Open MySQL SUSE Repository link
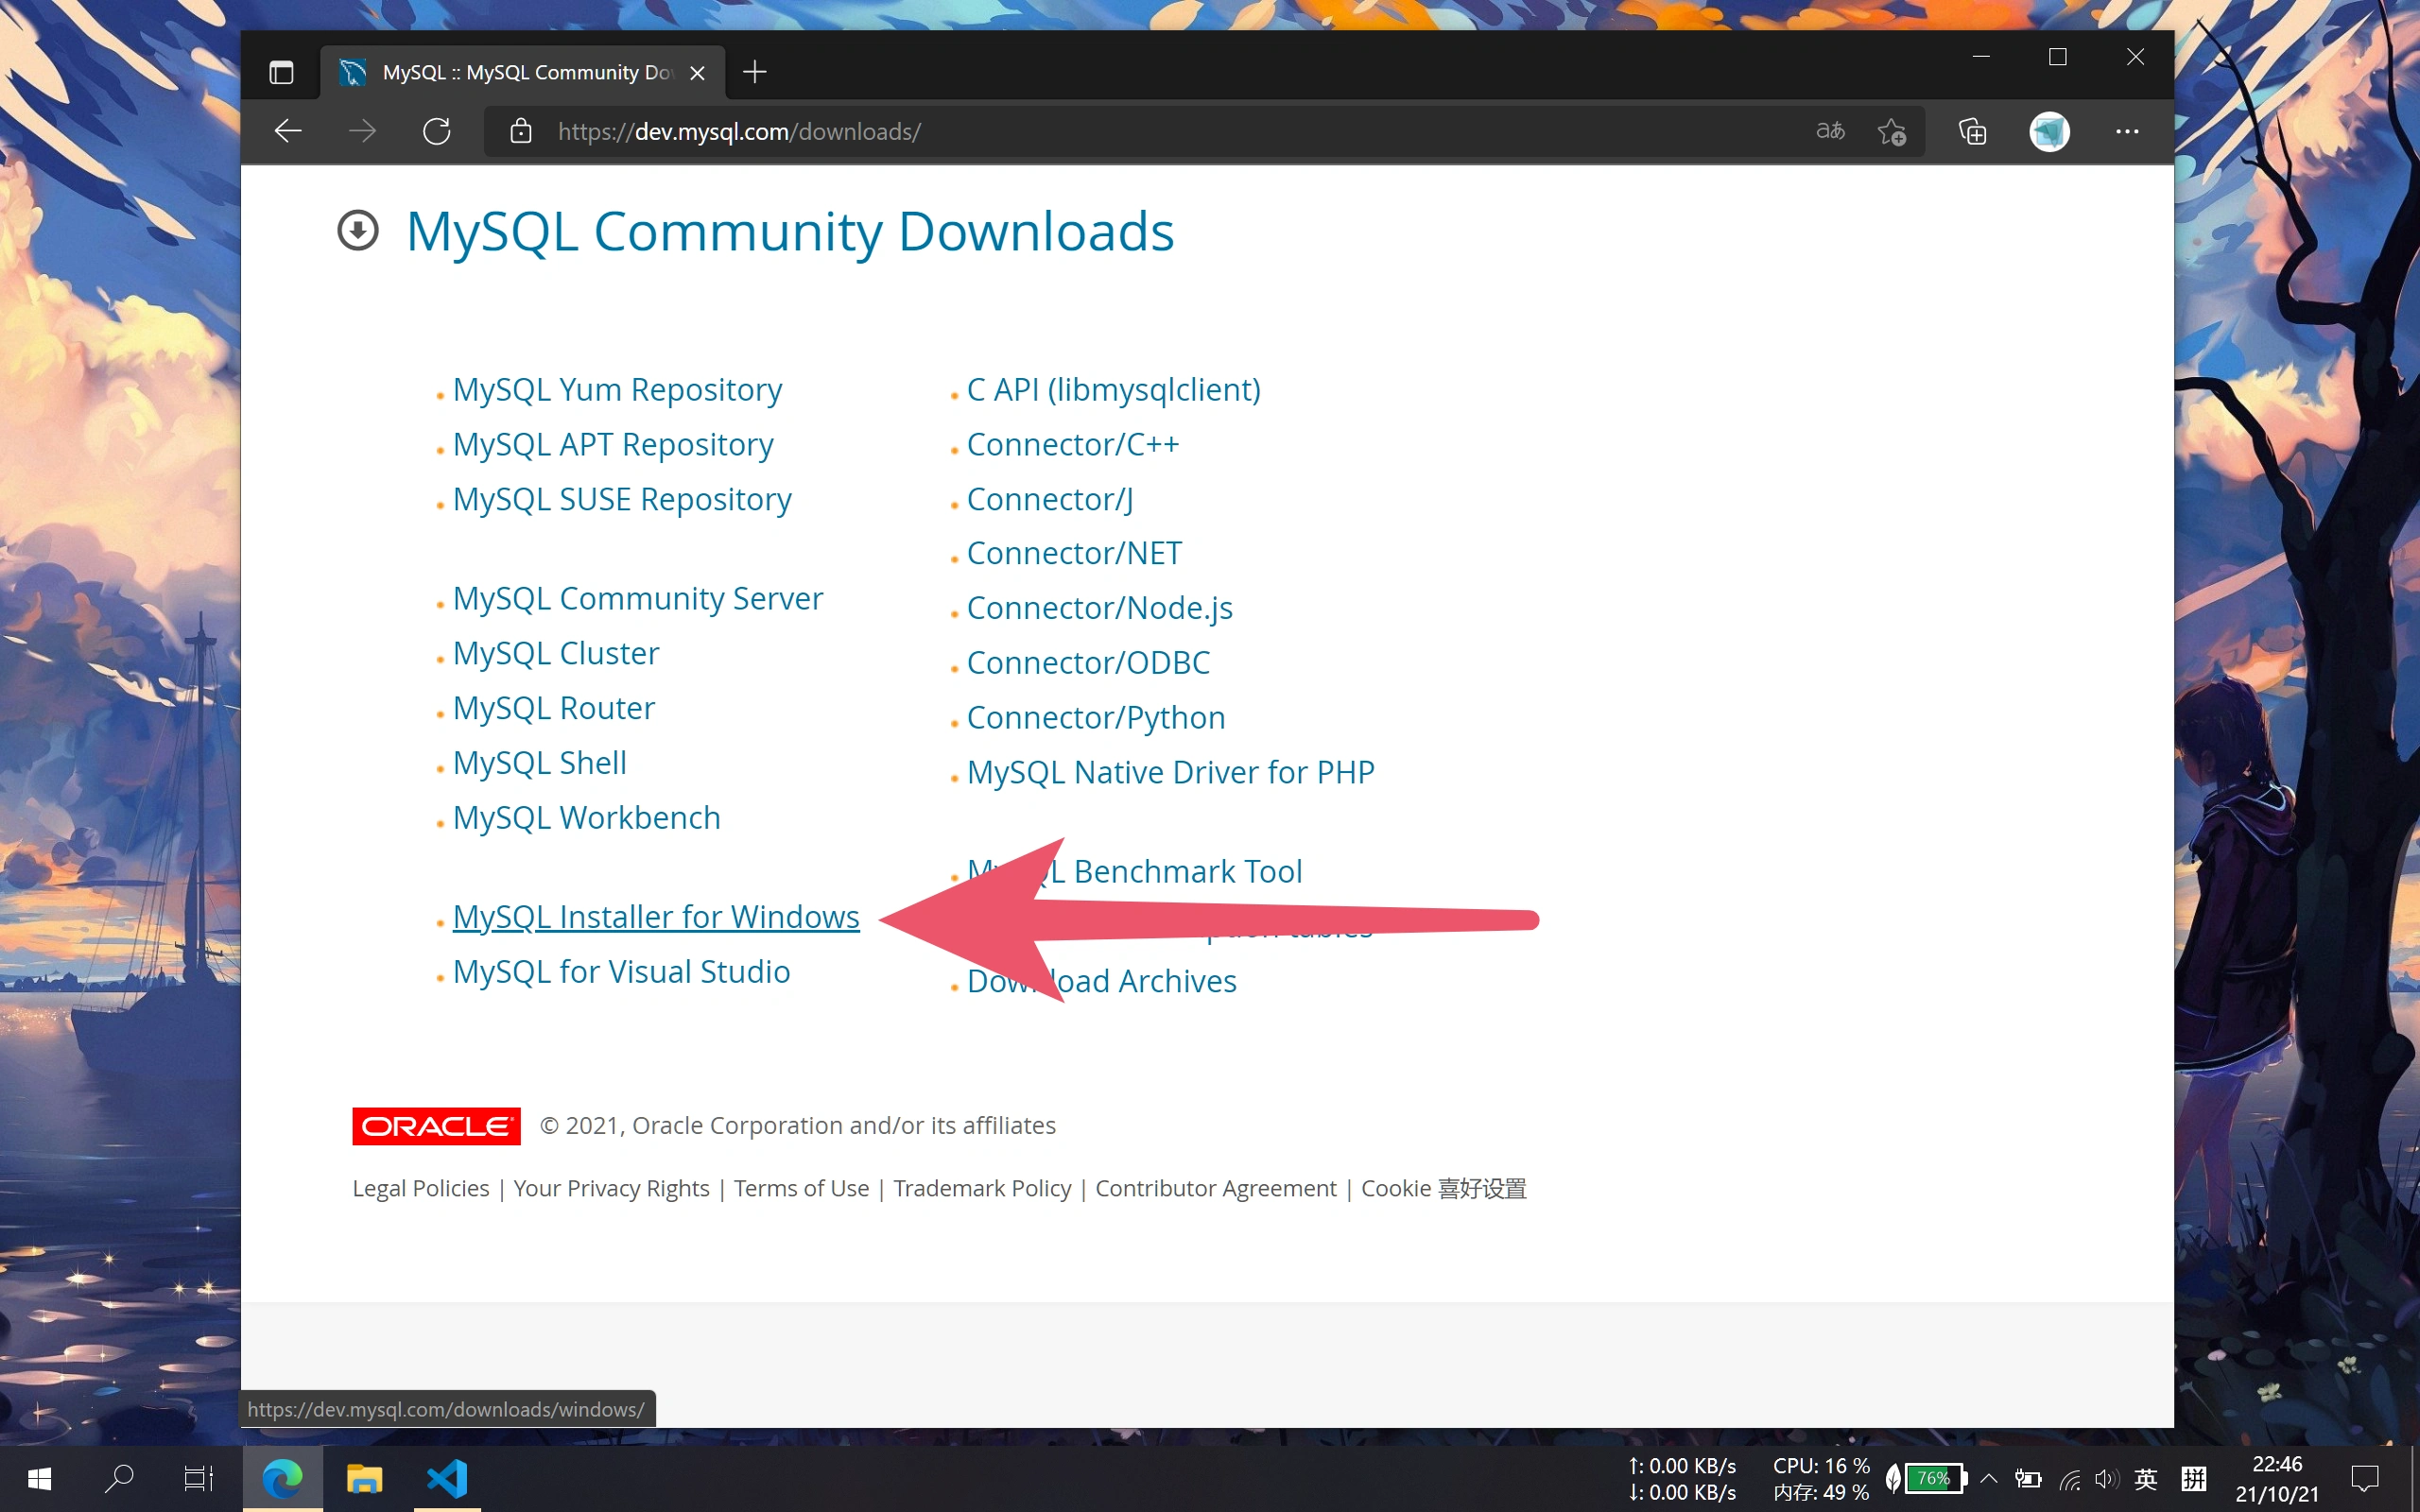The image size is (2420, 1512). point(622,499)
